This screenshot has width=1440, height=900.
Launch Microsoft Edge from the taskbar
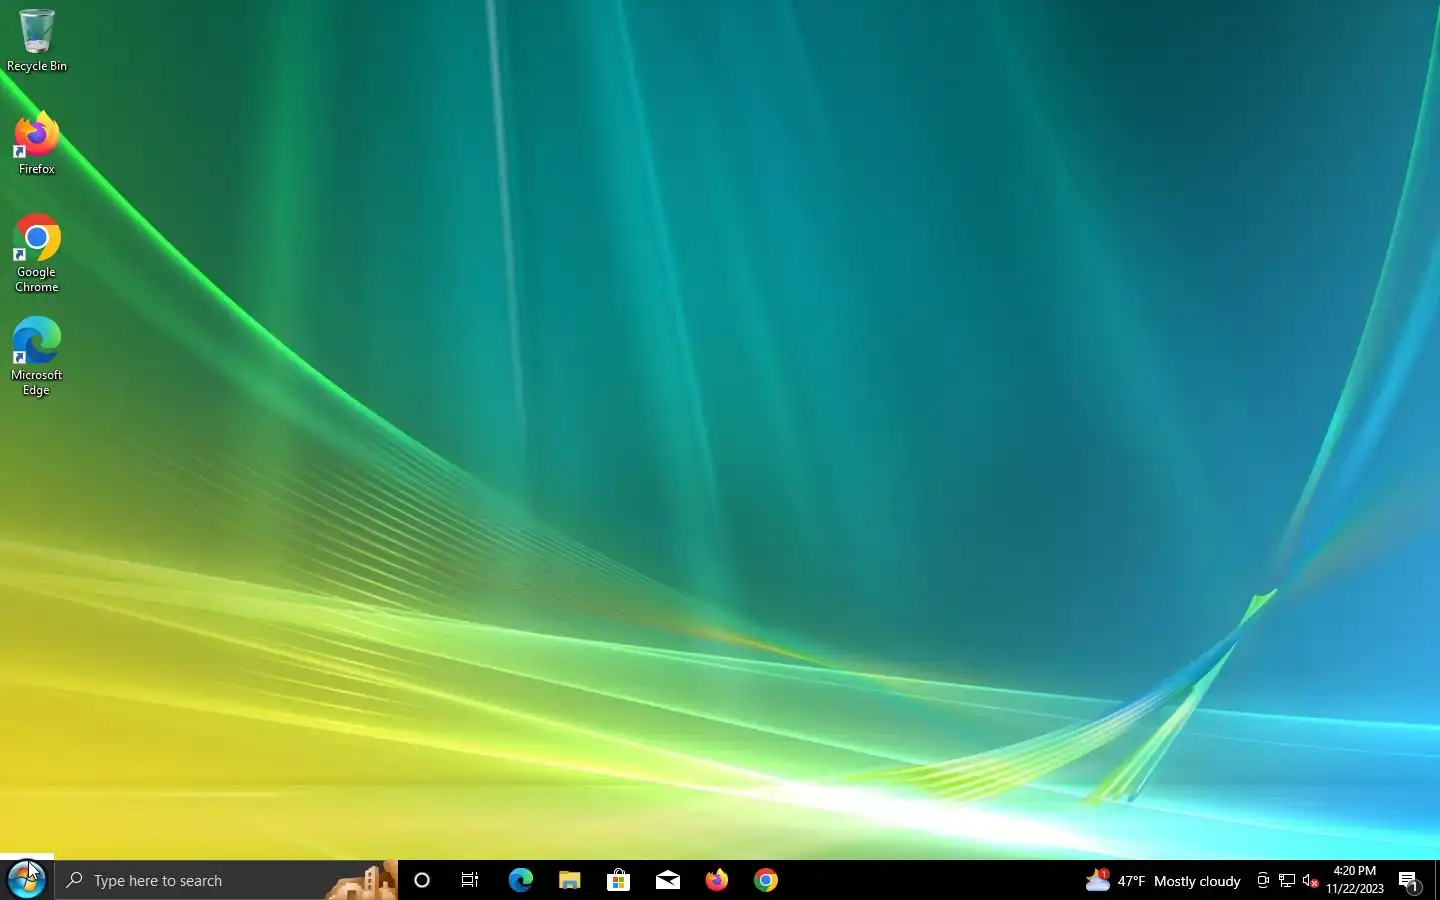point(520,880)
